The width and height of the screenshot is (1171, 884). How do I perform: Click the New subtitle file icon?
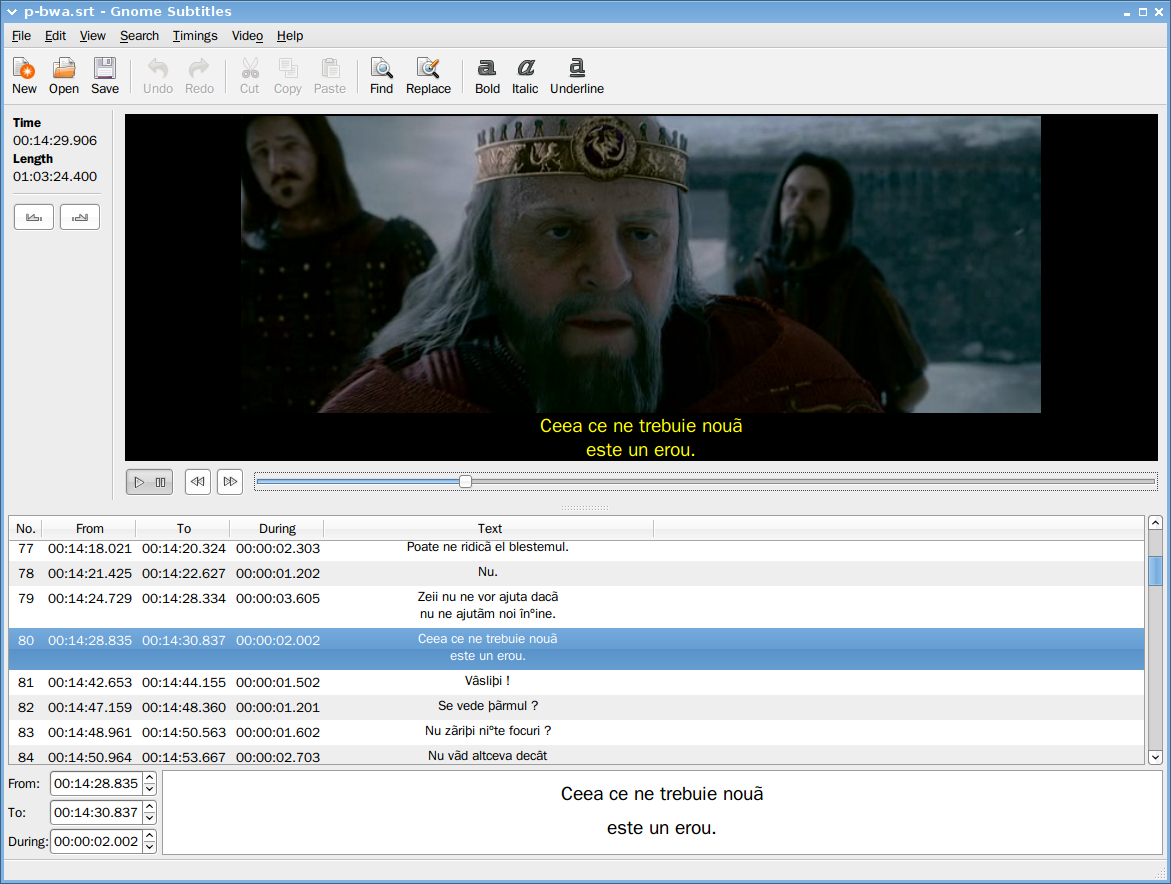[24, 76]
